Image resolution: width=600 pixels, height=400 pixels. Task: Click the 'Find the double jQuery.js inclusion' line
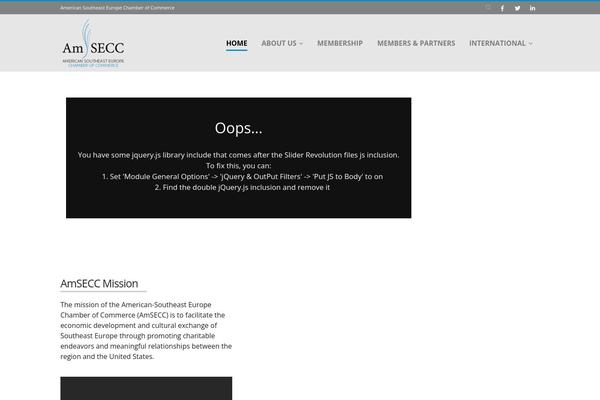tap(242, 187)
